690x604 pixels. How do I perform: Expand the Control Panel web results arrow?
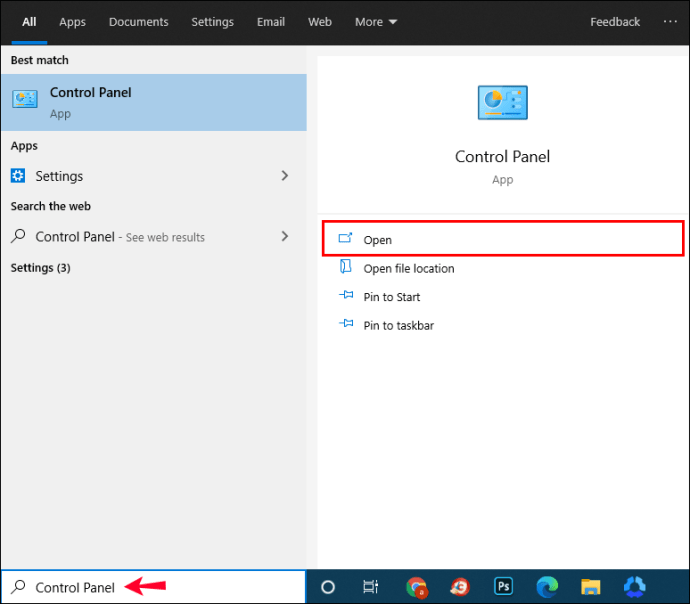pos(285,237)
